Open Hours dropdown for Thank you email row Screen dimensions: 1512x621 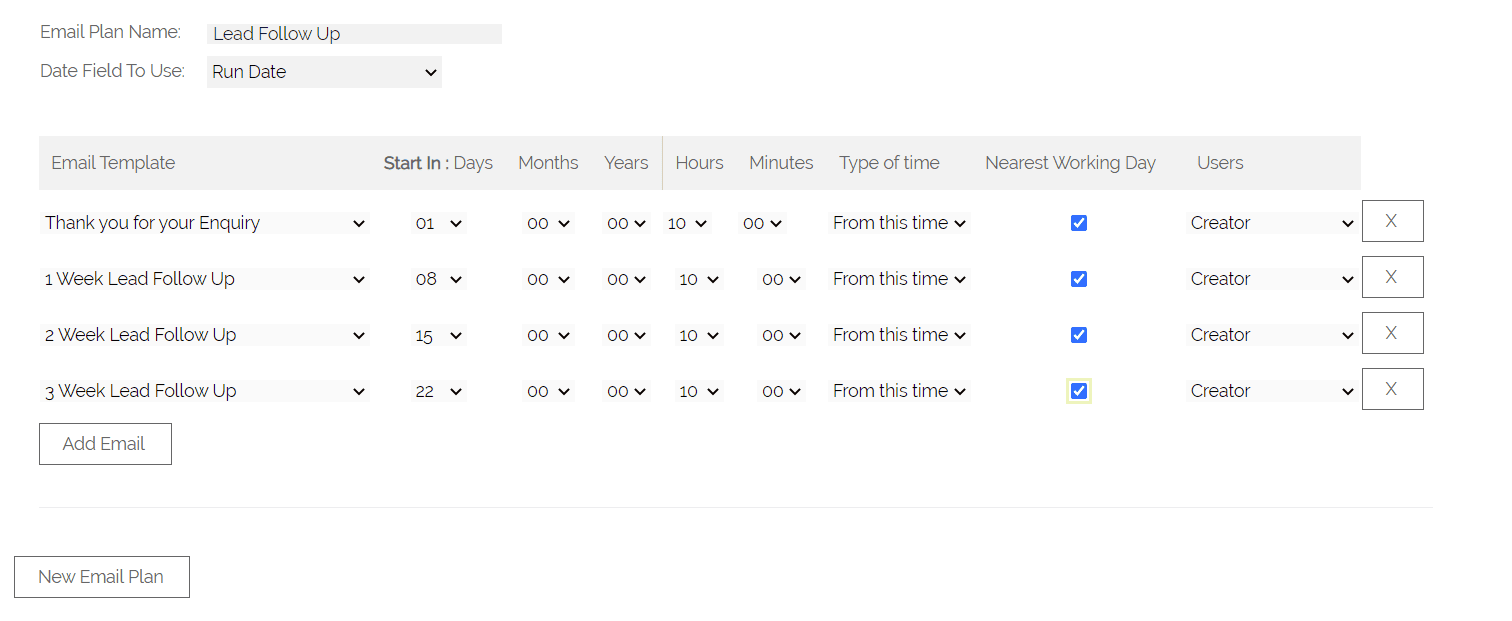coord(687,223)
